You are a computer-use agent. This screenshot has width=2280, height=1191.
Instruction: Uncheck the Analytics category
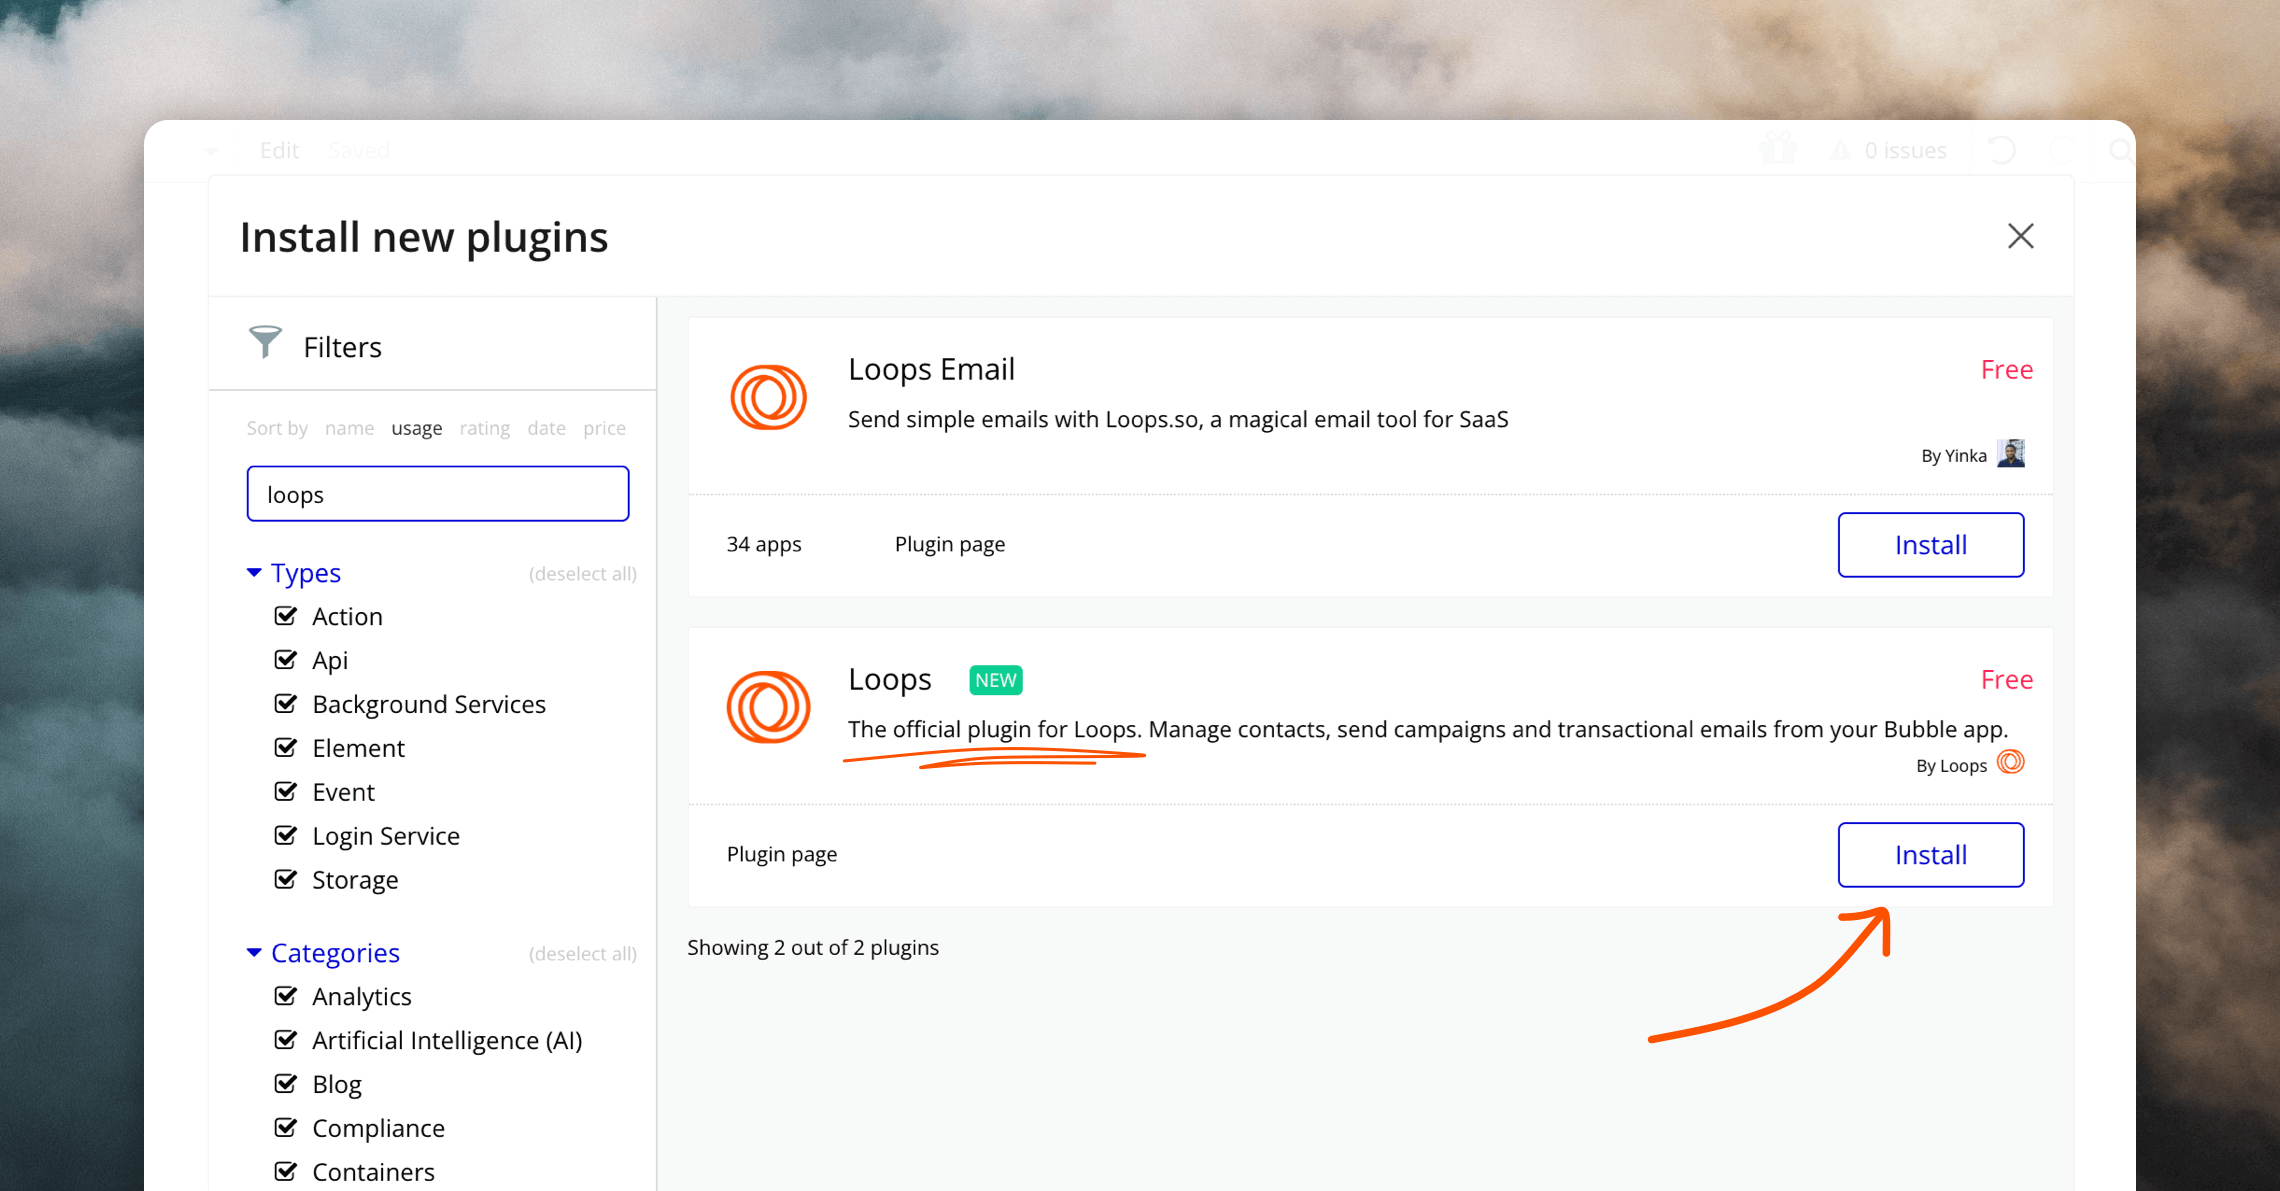[x=286, y=996]
